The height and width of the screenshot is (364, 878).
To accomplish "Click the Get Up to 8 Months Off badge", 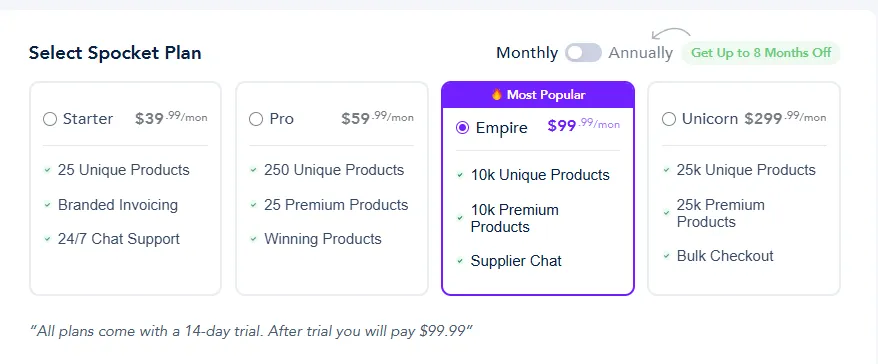I will pos(761,53).
